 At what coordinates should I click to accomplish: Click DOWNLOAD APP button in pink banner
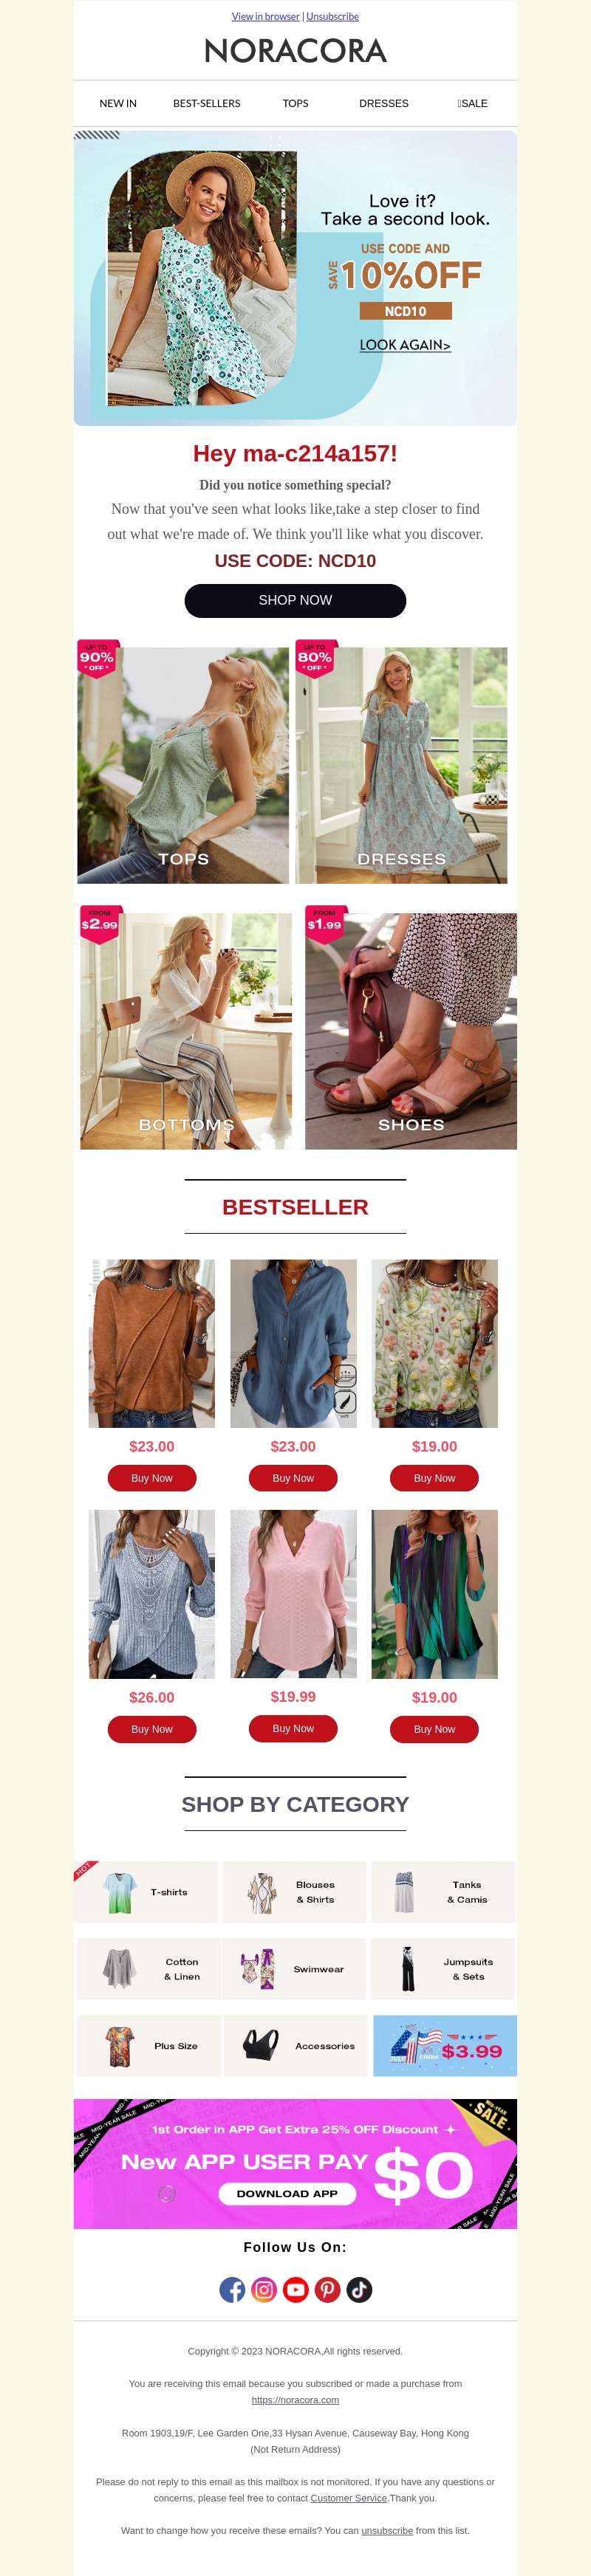pyautogui.click(x=287, y=2193)
